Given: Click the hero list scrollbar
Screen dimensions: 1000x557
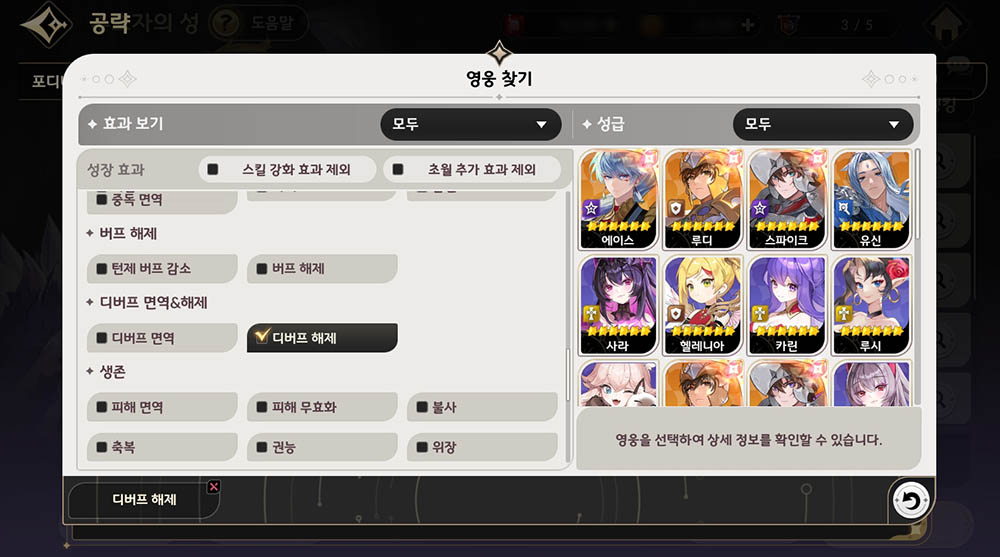Looking at the screenshot, I should click(x=918, y=195).
